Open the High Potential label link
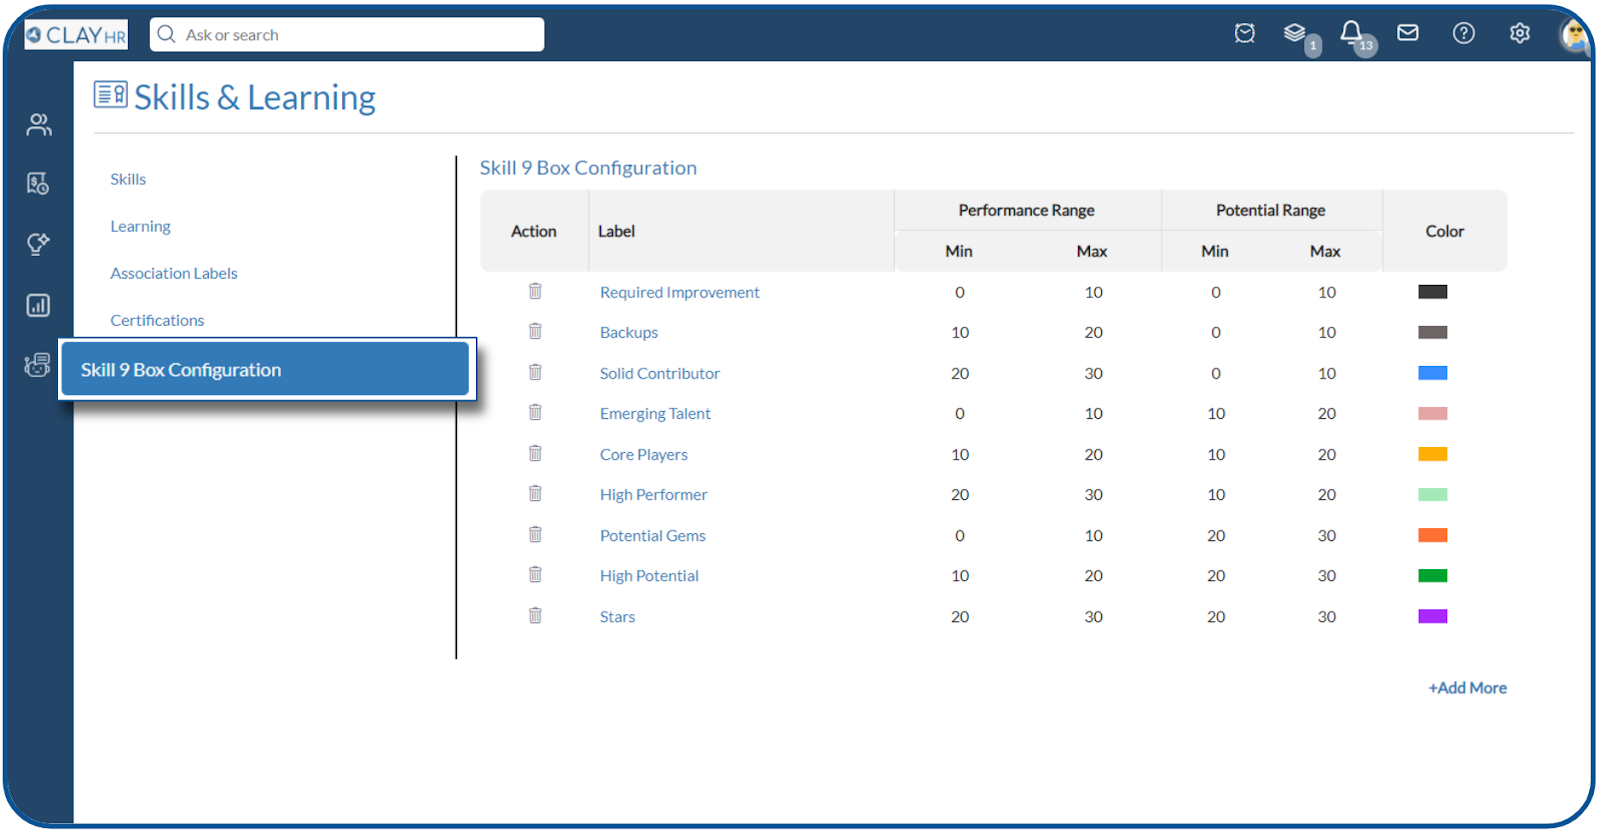Screen dimensions: 1600x836 pyautogui.click(x=649, y=575)
